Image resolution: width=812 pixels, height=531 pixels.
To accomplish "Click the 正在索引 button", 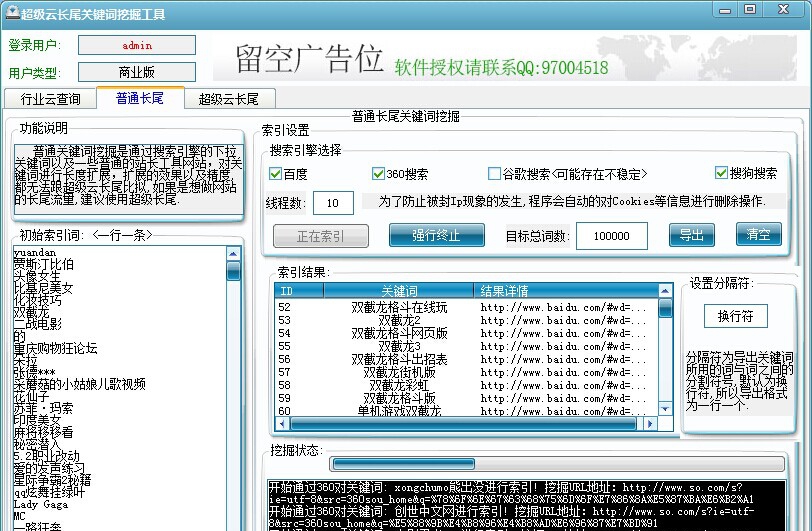I will point(321,236).
